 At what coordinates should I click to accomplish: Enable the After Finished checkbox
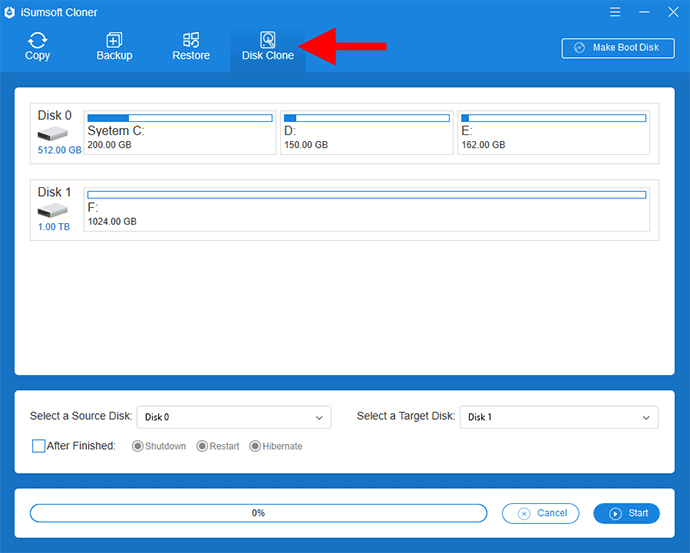click(39, 446)
